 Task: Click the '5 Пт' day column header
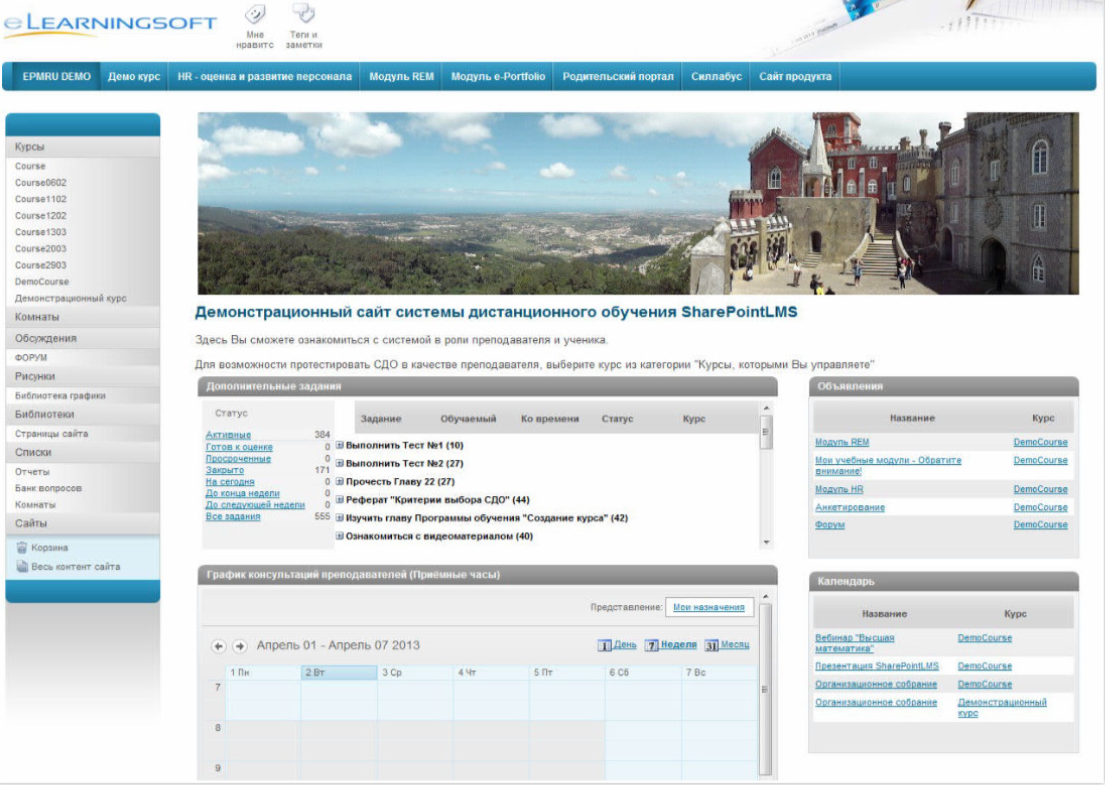pos(567,673)
